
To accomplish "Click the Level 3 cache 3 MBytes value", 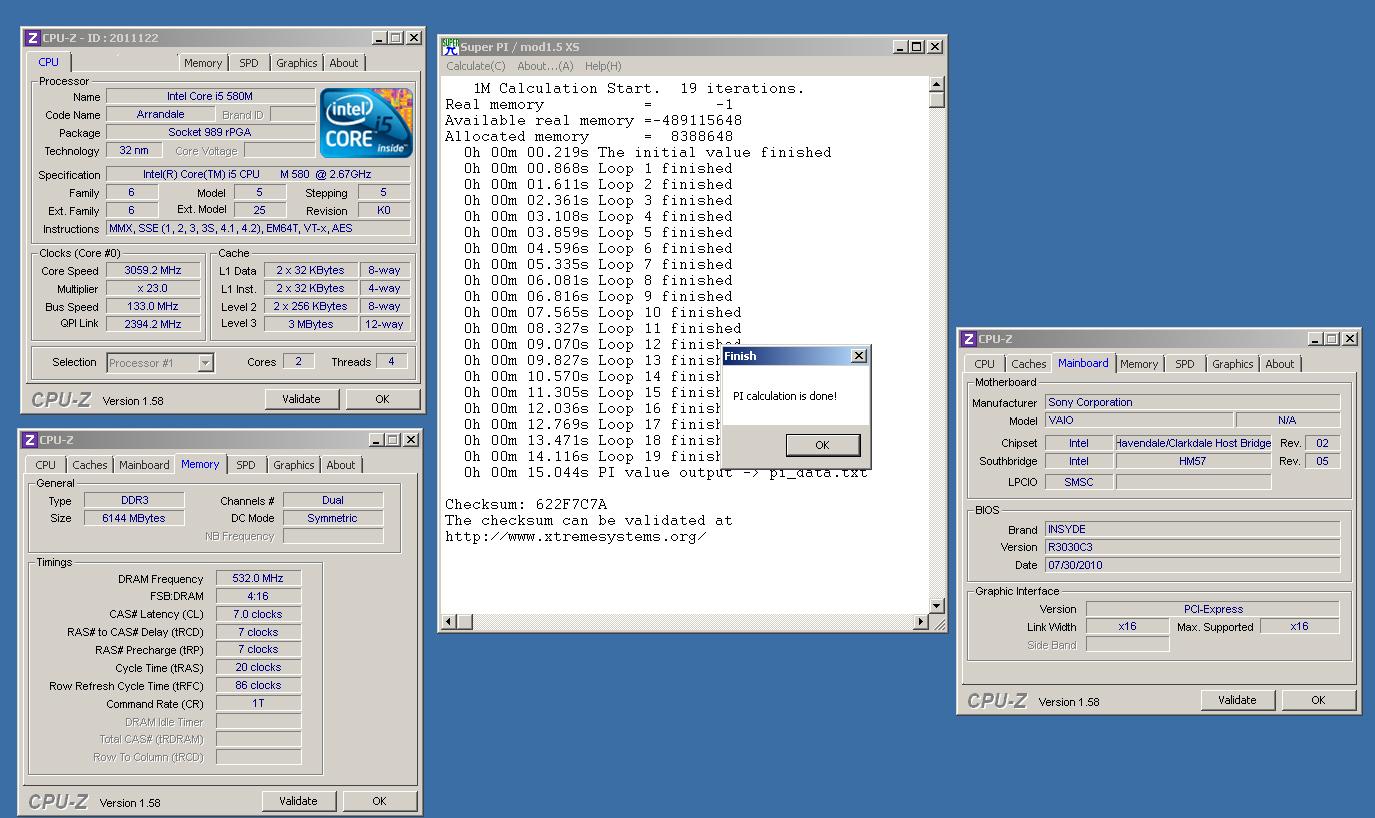I will (x=311, y=324).
